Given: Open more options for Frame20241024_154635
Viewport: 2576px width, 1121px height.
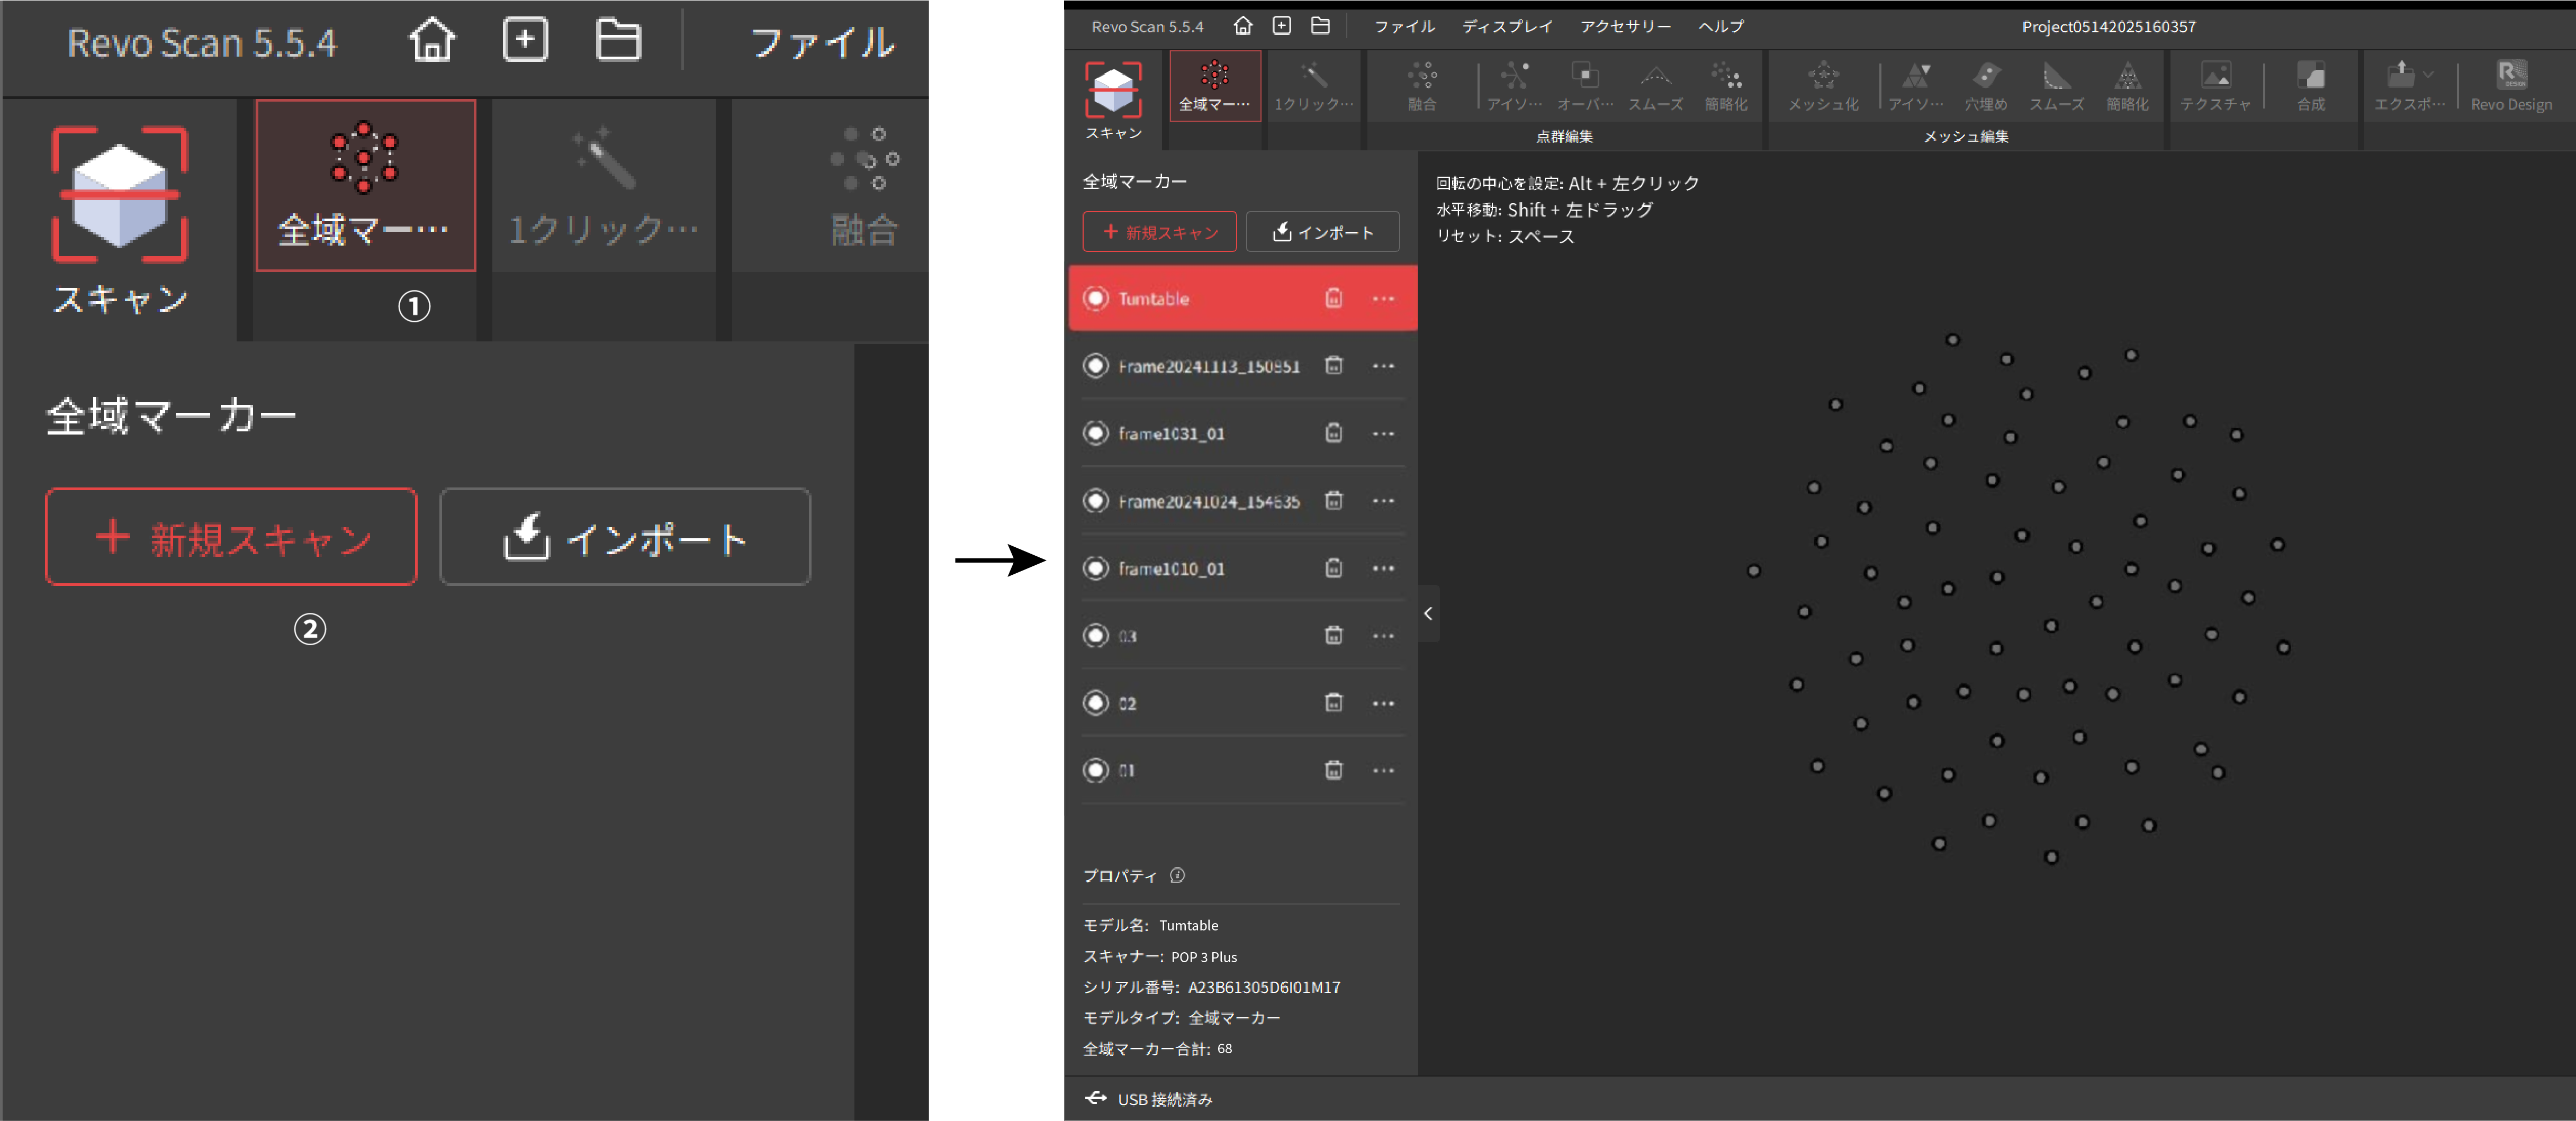Looking at the screenshot, I should click(1383, 501).
